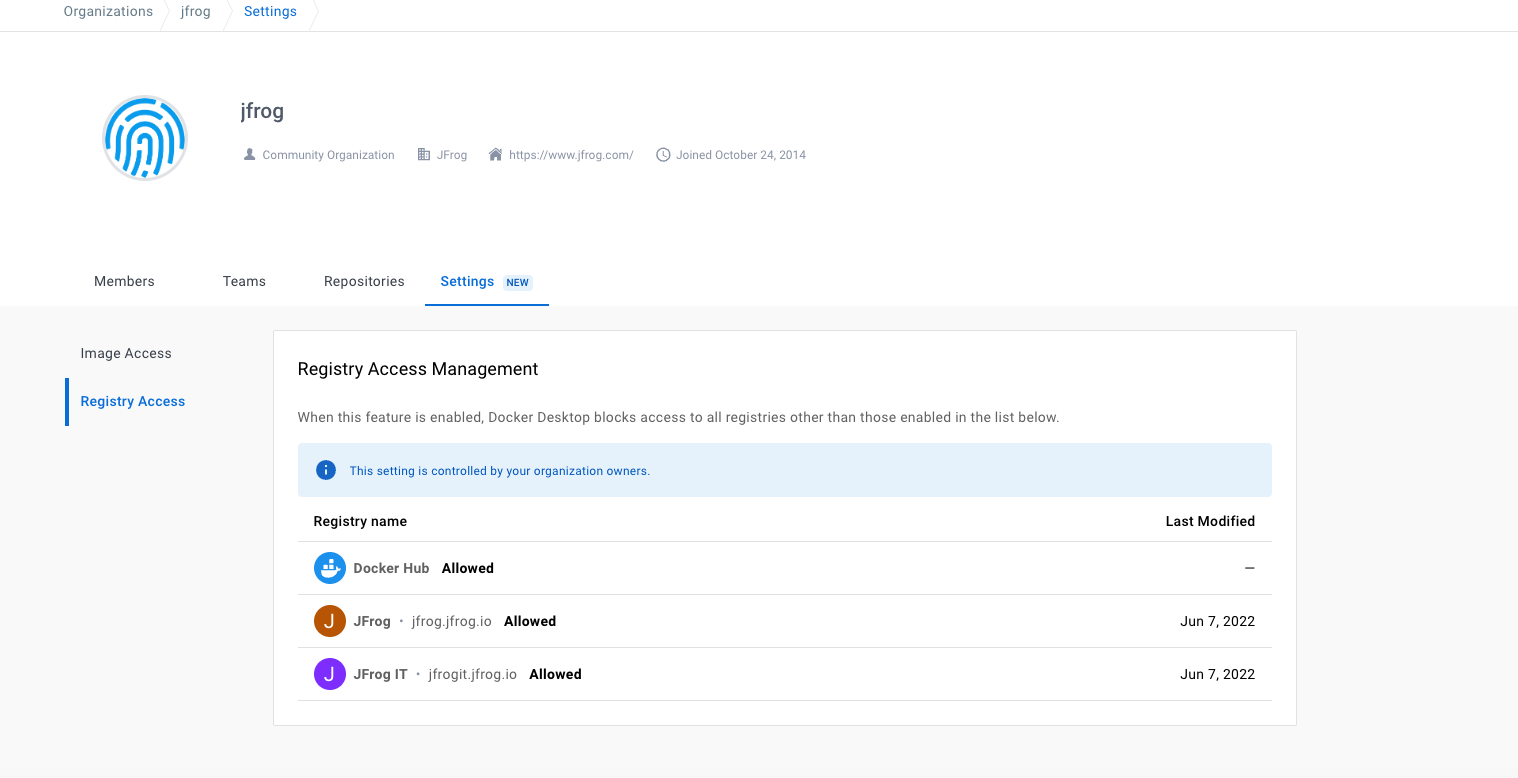The image size is (1518, 778).
Task: Open the https://www.jfrog.com/ link
Action: (571, 154)
